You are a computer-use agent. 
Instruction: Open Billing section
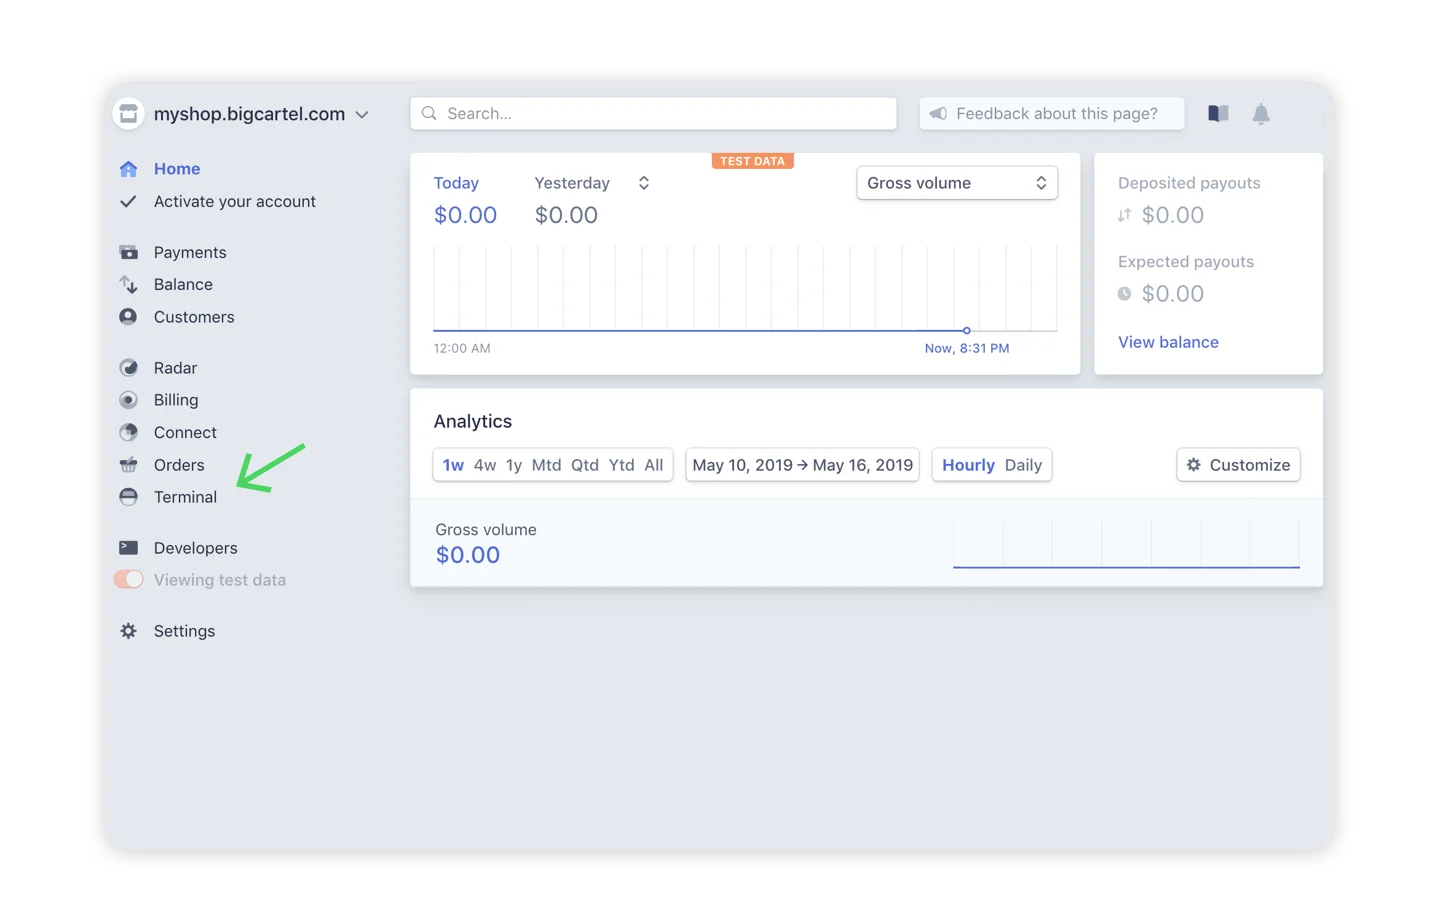click(176, 400)
